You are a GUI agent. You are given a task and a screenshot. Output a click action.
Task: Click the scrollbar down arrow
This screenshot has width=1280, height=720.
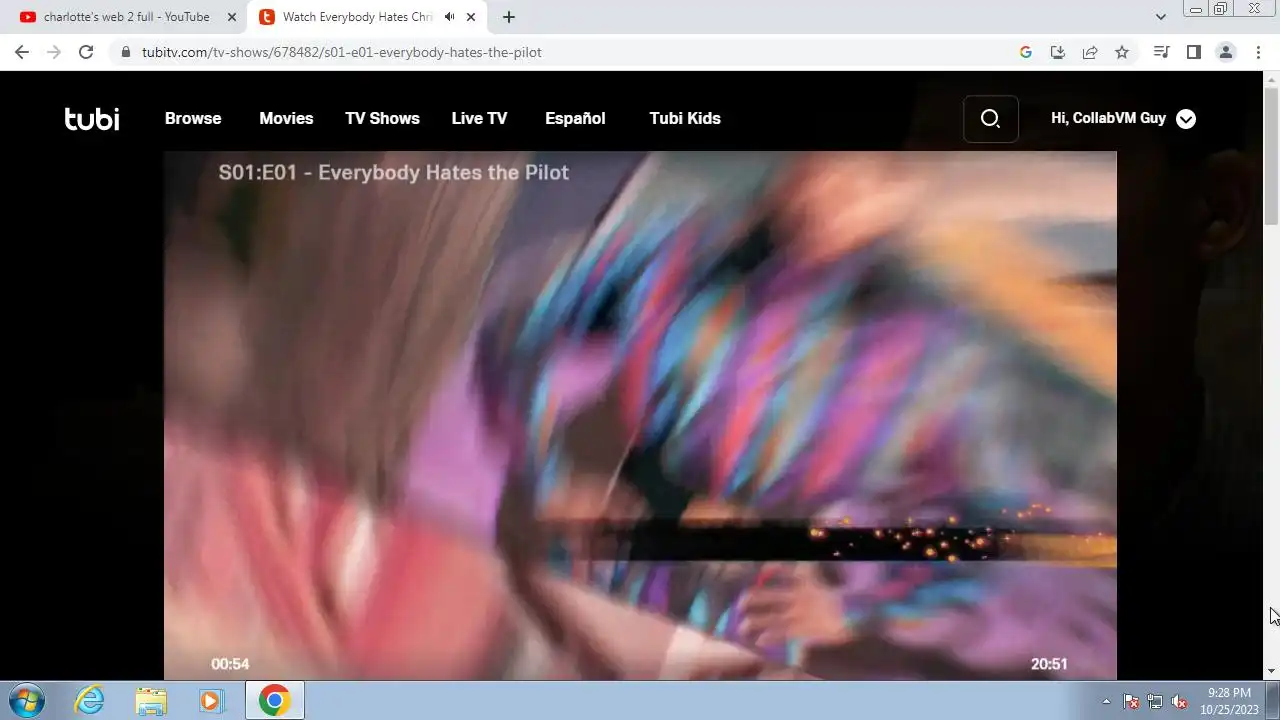tap(1271, 672)
